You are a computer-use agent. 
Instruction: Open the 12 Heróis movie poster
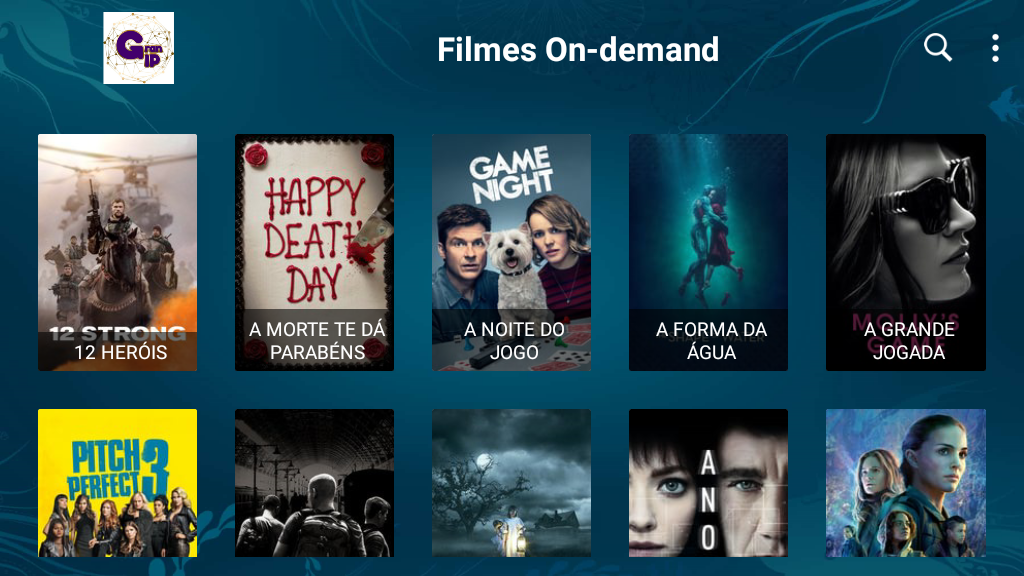pos(118,252)
